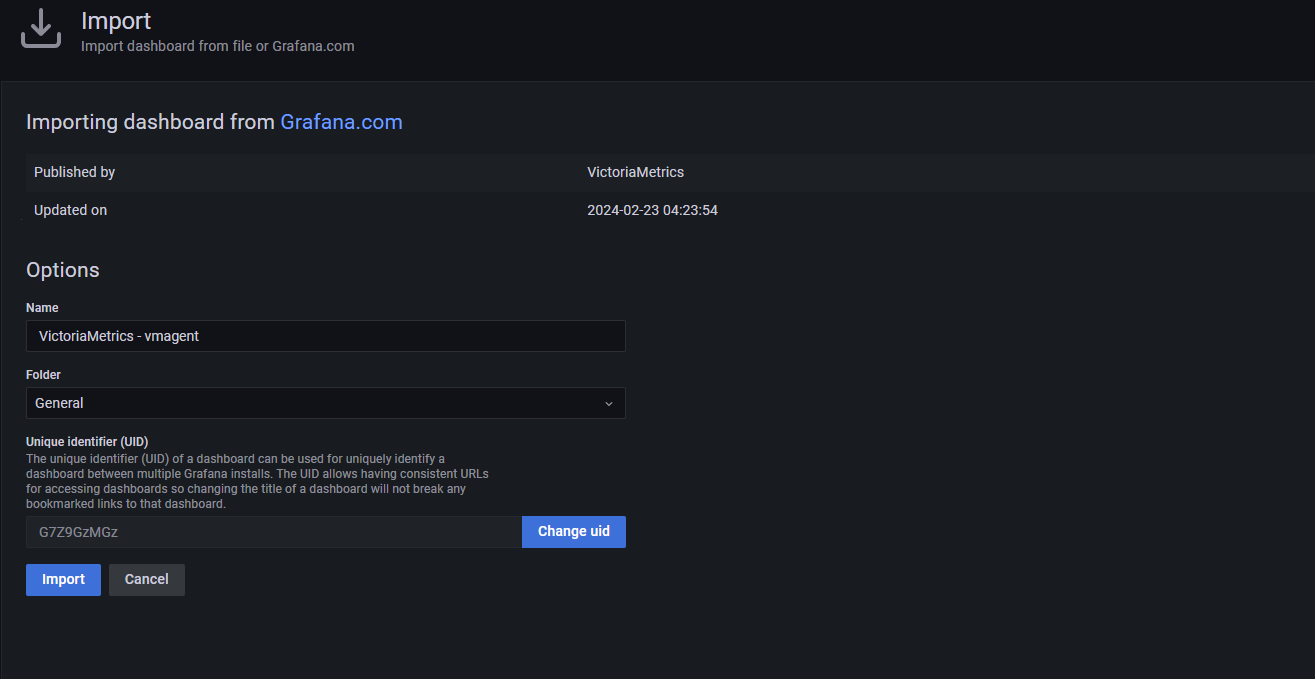Click the 'Import dashboard from file or Grafana.com' subtitle
The image size is (1315, 679).
coord(218,46)
